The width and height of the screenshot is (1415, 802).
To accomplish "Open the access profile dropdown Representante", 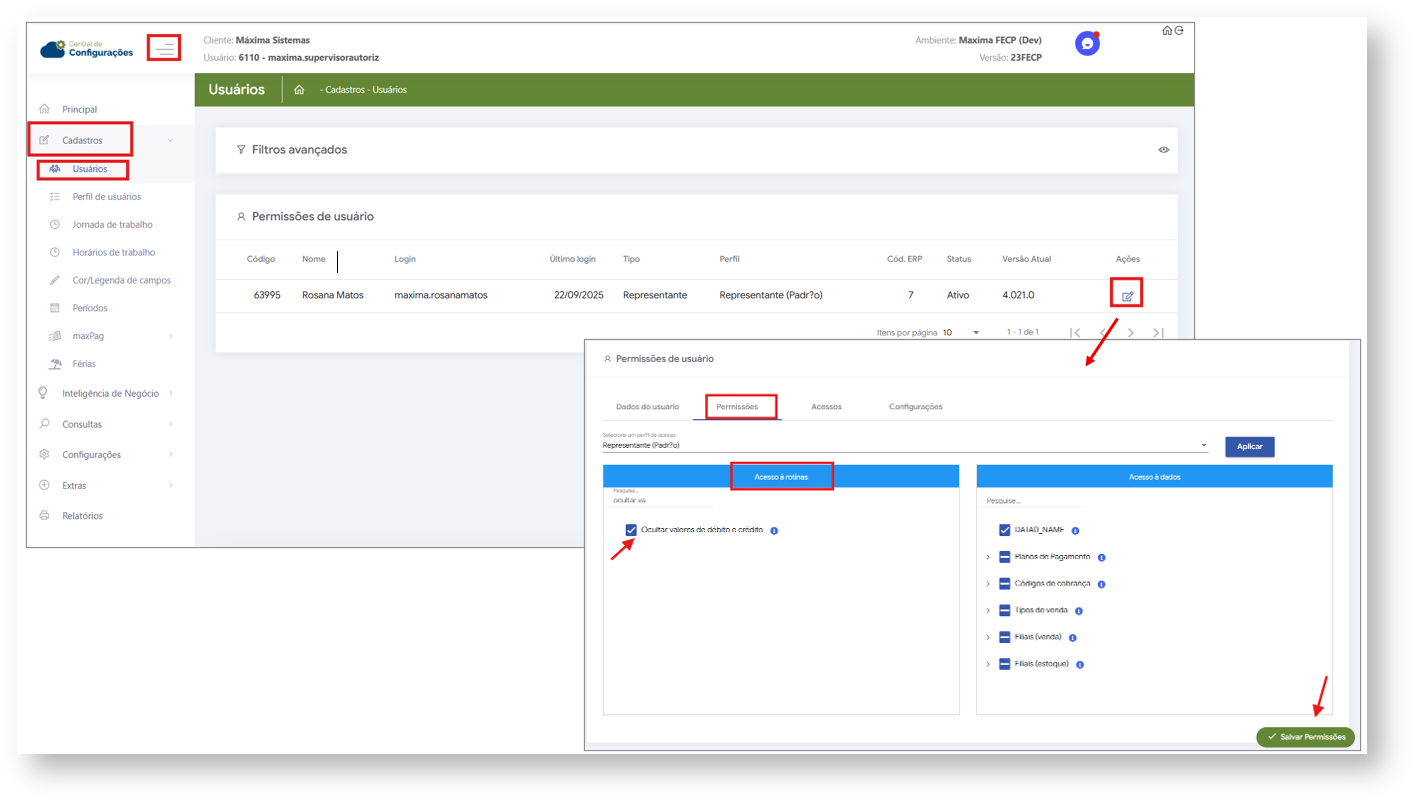I will 904,446.
